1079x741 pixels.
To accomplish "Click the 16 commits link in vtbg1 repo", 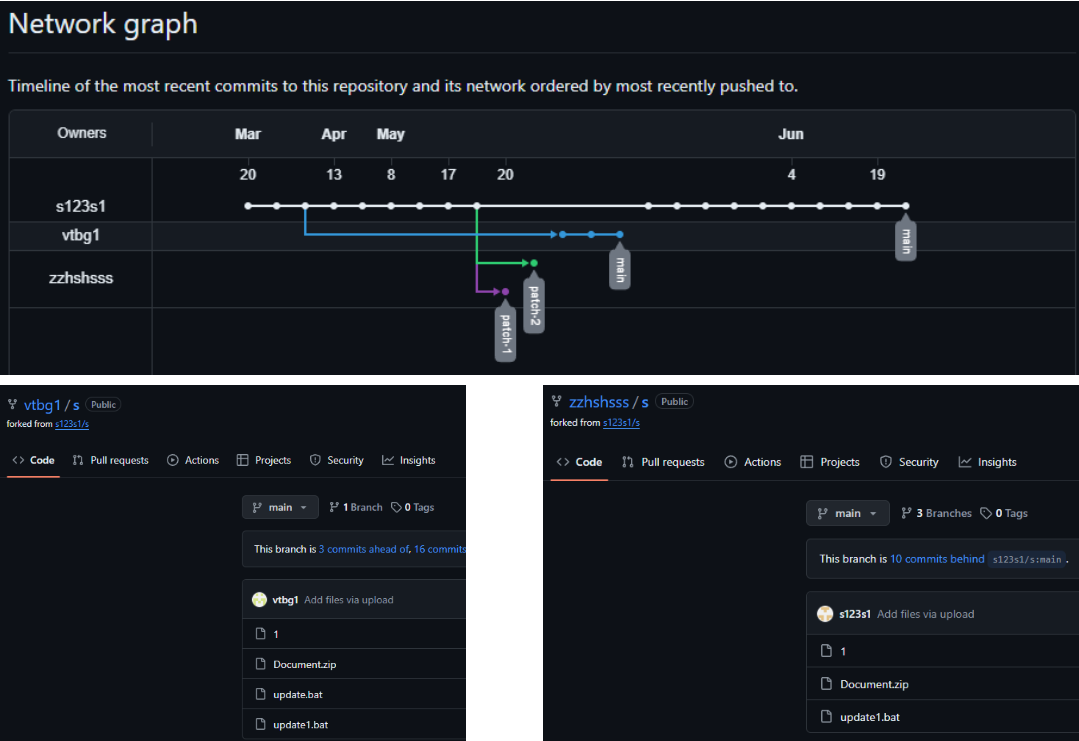I will point(440,549).
